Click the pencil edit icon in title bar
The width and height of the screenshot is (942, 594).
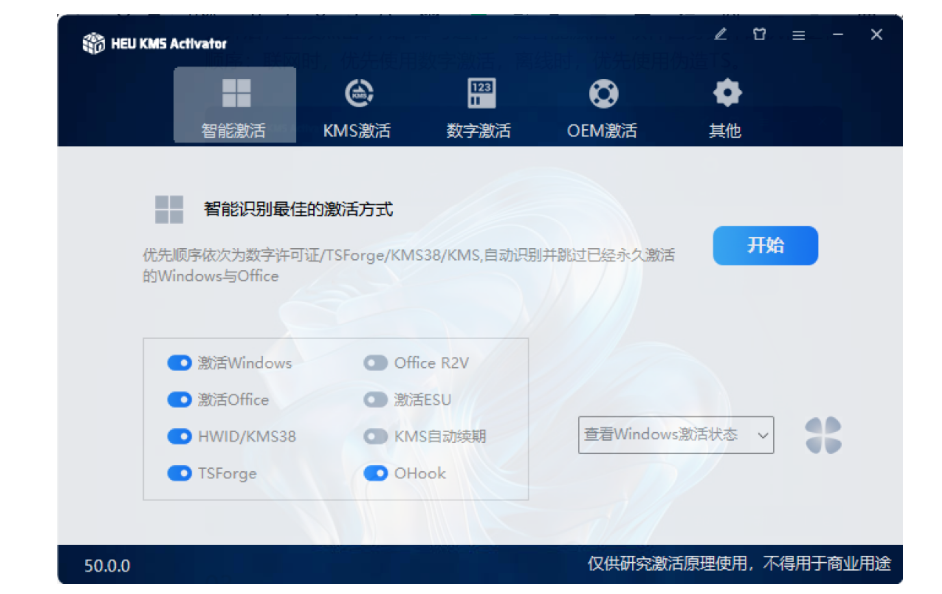(720, 34)
